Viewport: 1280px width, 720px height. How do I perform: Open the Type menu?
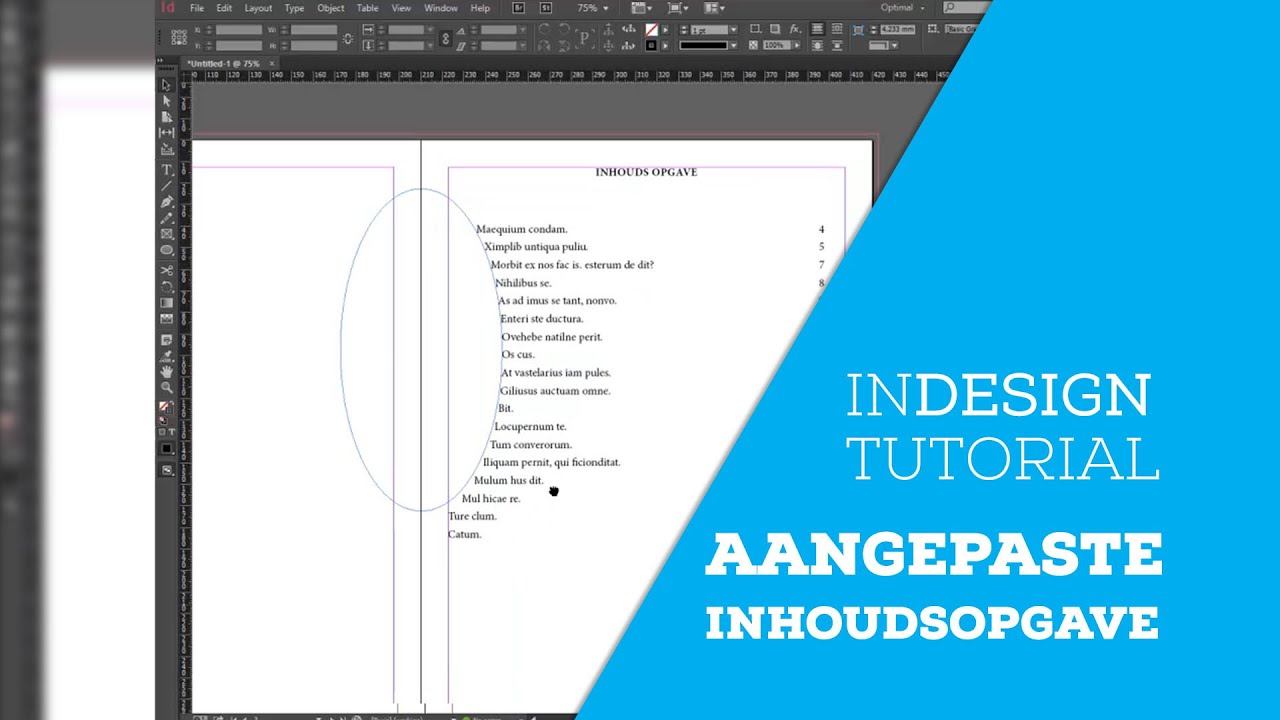[x=294, y=8]
